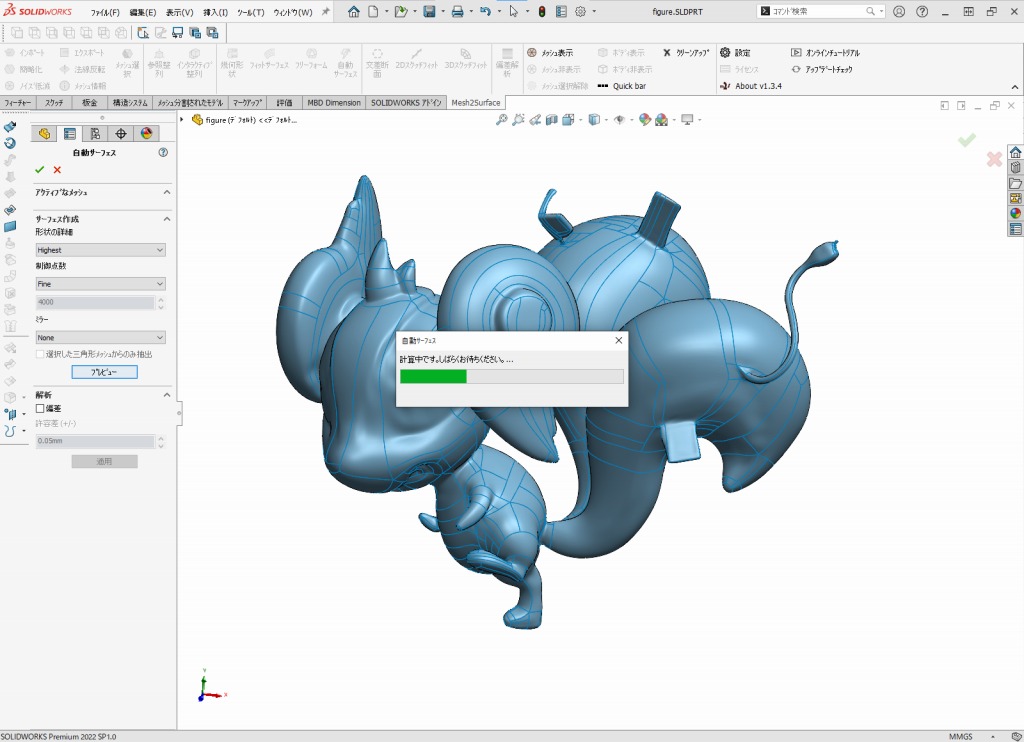
Task: Open the 表示(V) menu
Action: pyautogui.click(x=180, y=12)
